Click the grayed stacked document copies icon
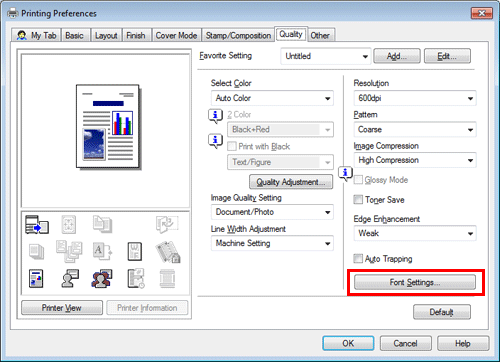Screen dimensions: 500x362 point(102,224)
